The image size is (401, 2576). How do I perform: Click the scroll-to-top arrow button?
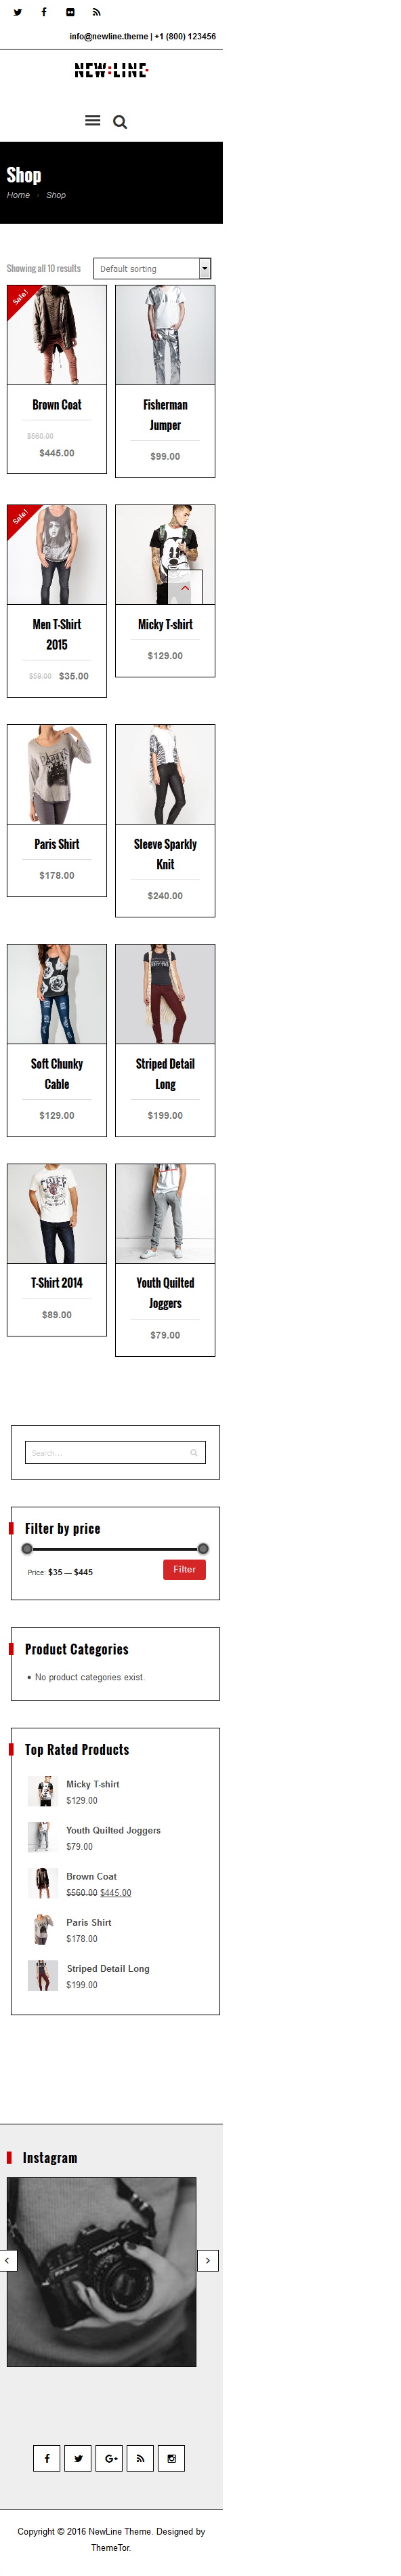[185, 587]
